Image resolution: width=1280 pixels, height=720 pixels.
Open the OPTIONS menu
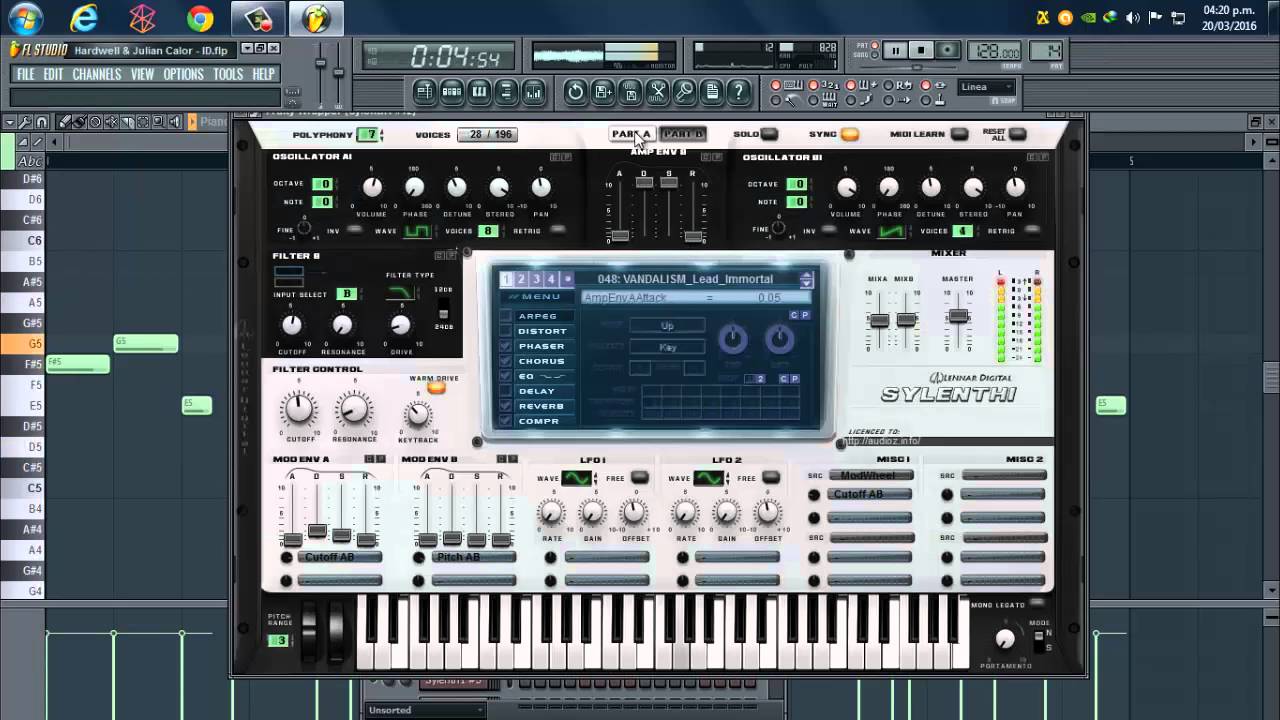[183, 74]
